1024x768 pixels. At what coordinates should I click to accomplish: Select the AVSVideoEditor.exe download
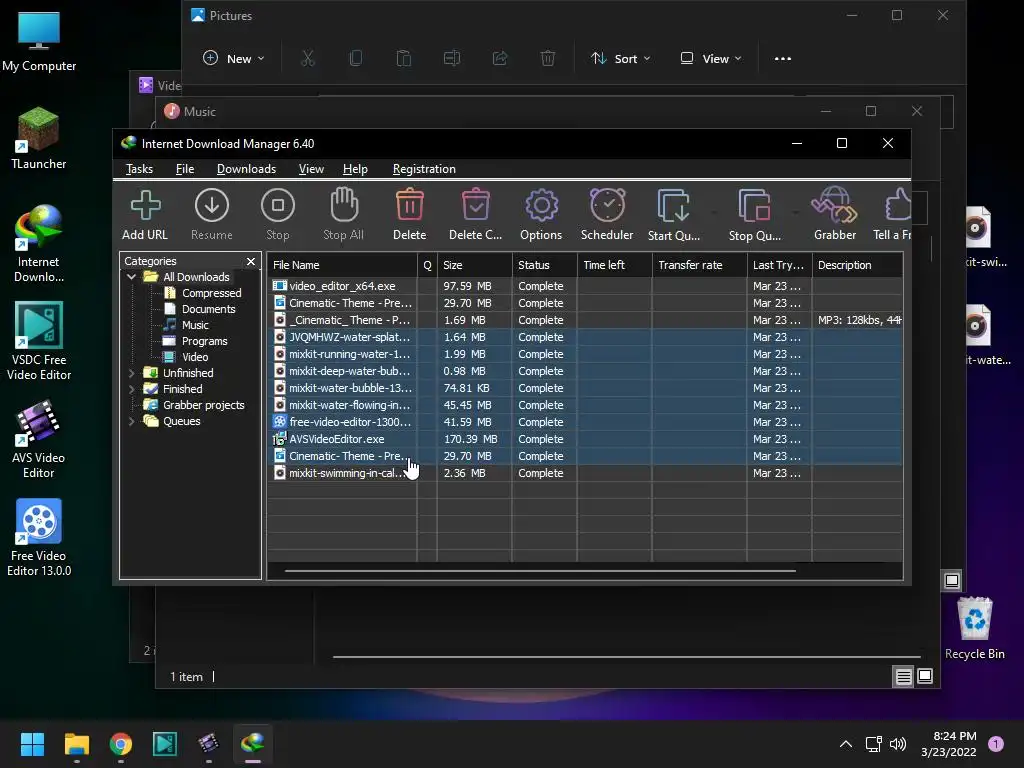585,439
